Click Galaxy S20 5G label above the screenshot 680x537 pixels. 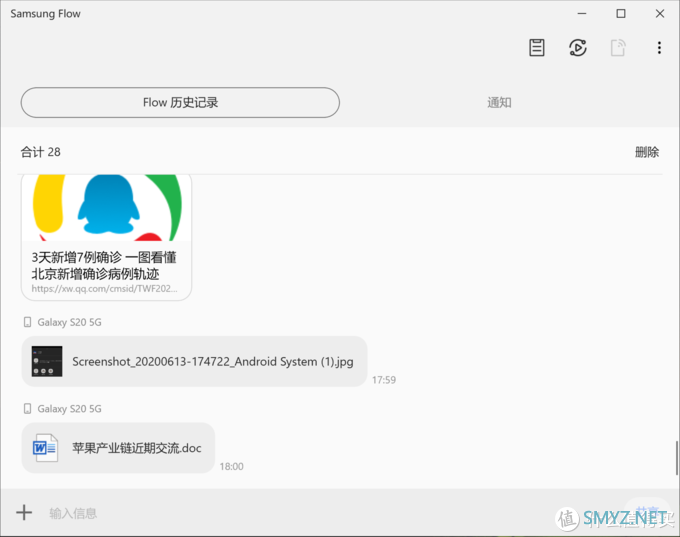69,322
